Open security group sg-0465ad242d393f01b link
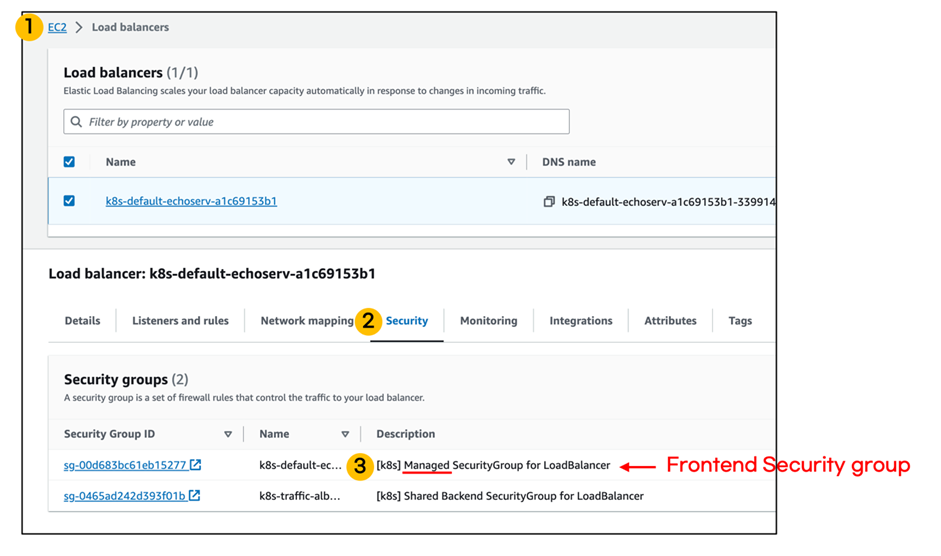This screenshot has width=941, height=556. point(124,496)
